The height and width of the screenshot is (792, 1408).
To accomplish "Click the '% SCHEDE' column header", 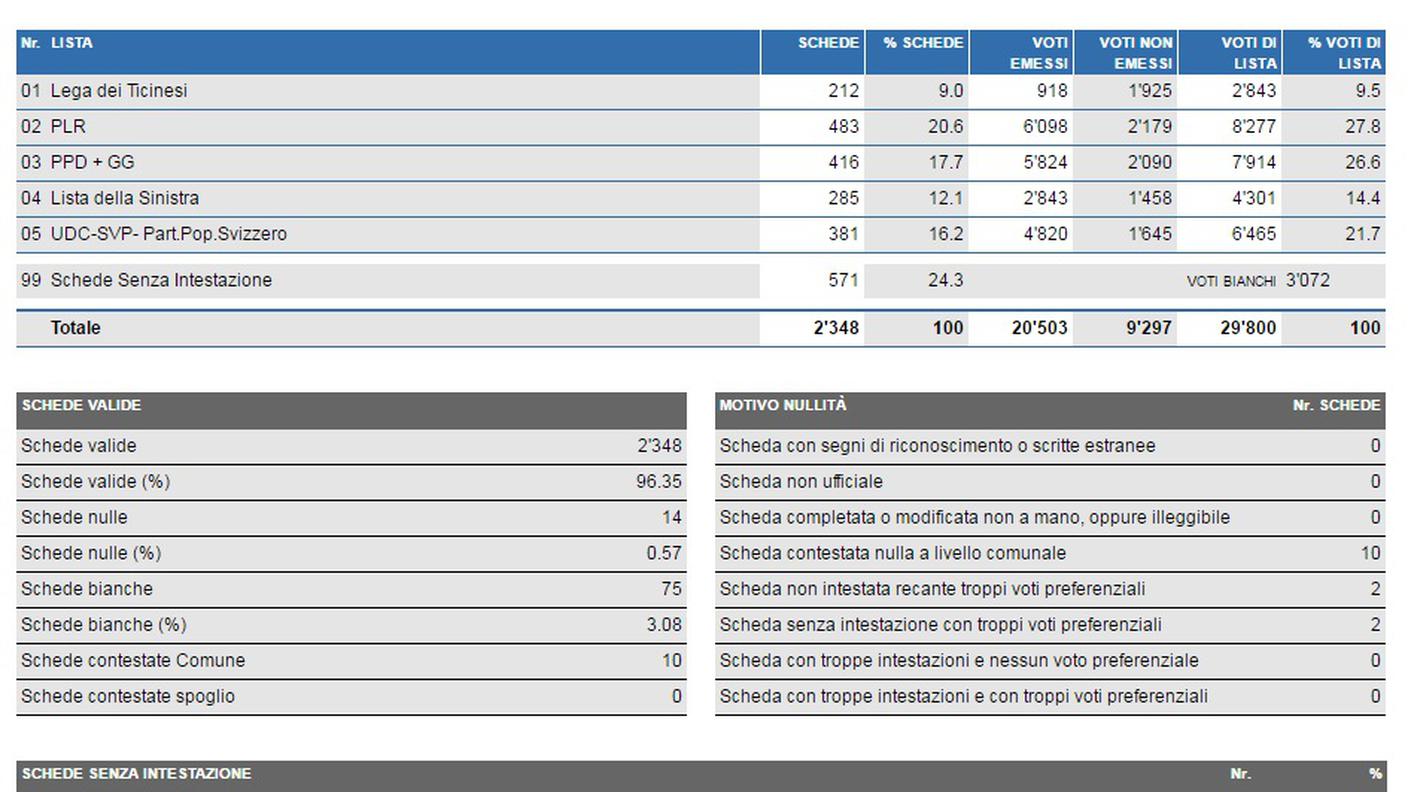I will coord(923,43).
